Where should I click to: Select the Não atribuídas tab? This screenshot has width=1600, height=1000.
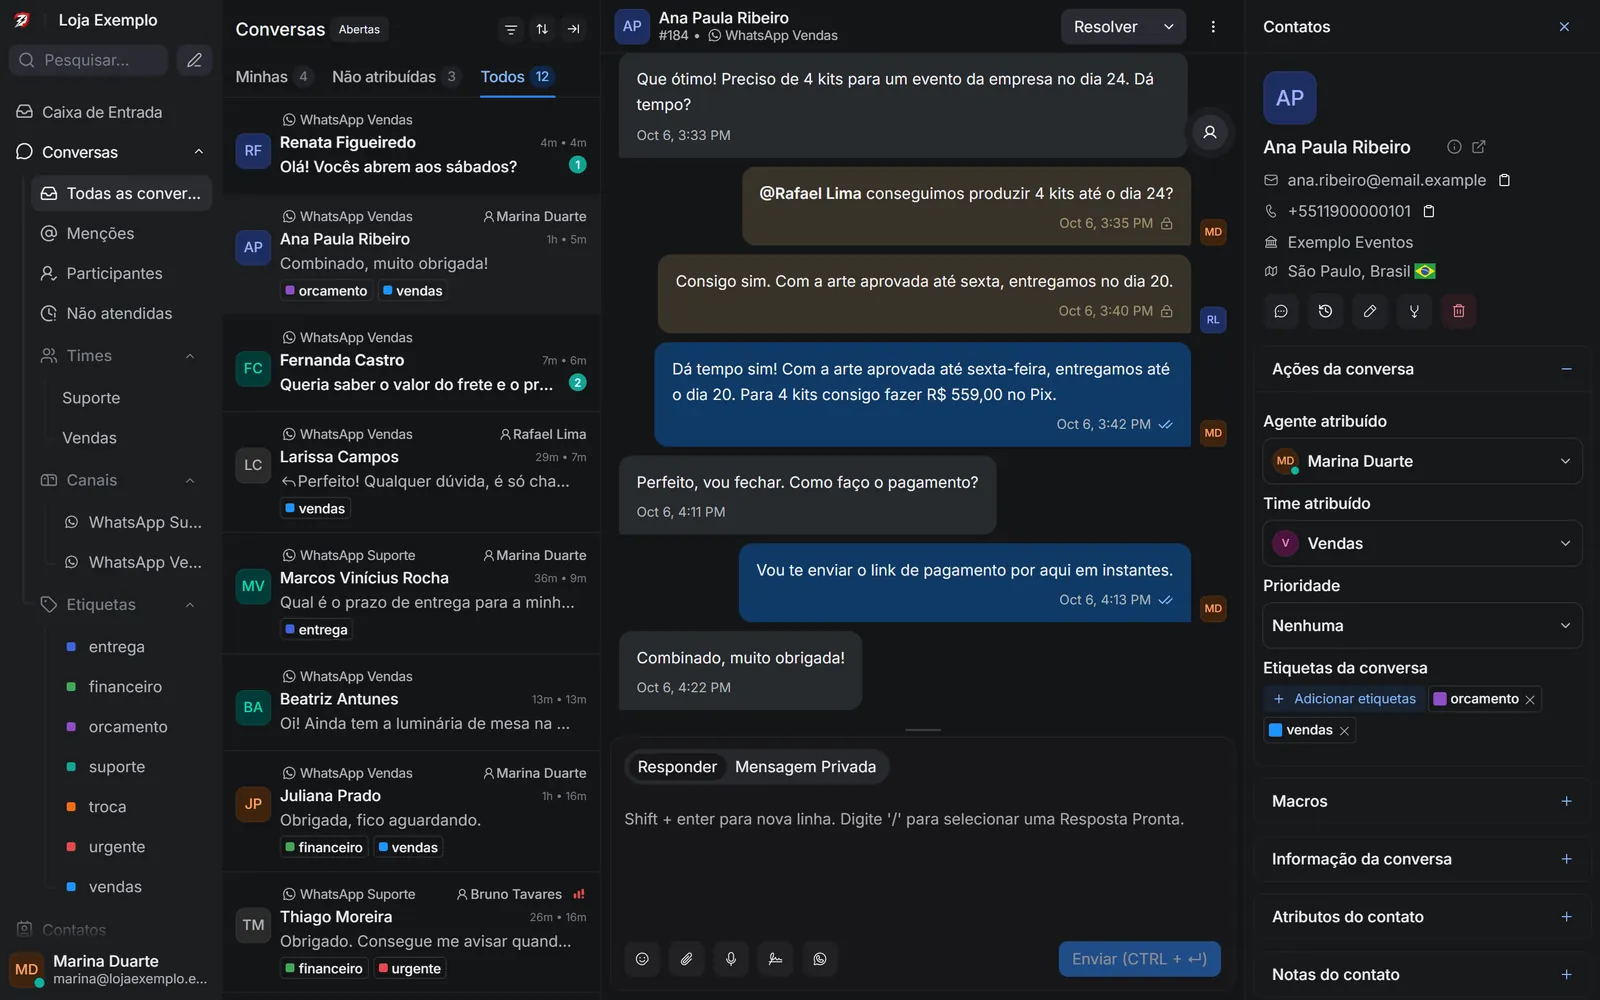pos(396,77)
